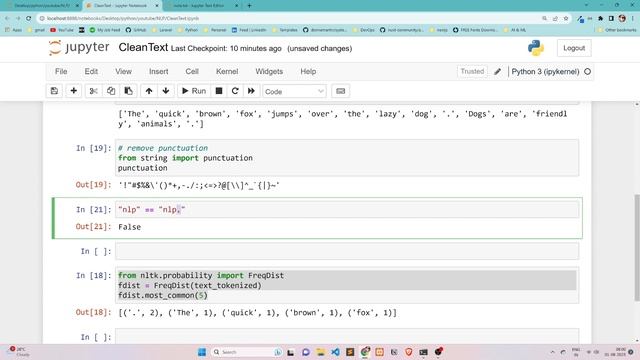Click the empty cell below Out[21]
Screen dimensions: 640x360
pos(347,251)
